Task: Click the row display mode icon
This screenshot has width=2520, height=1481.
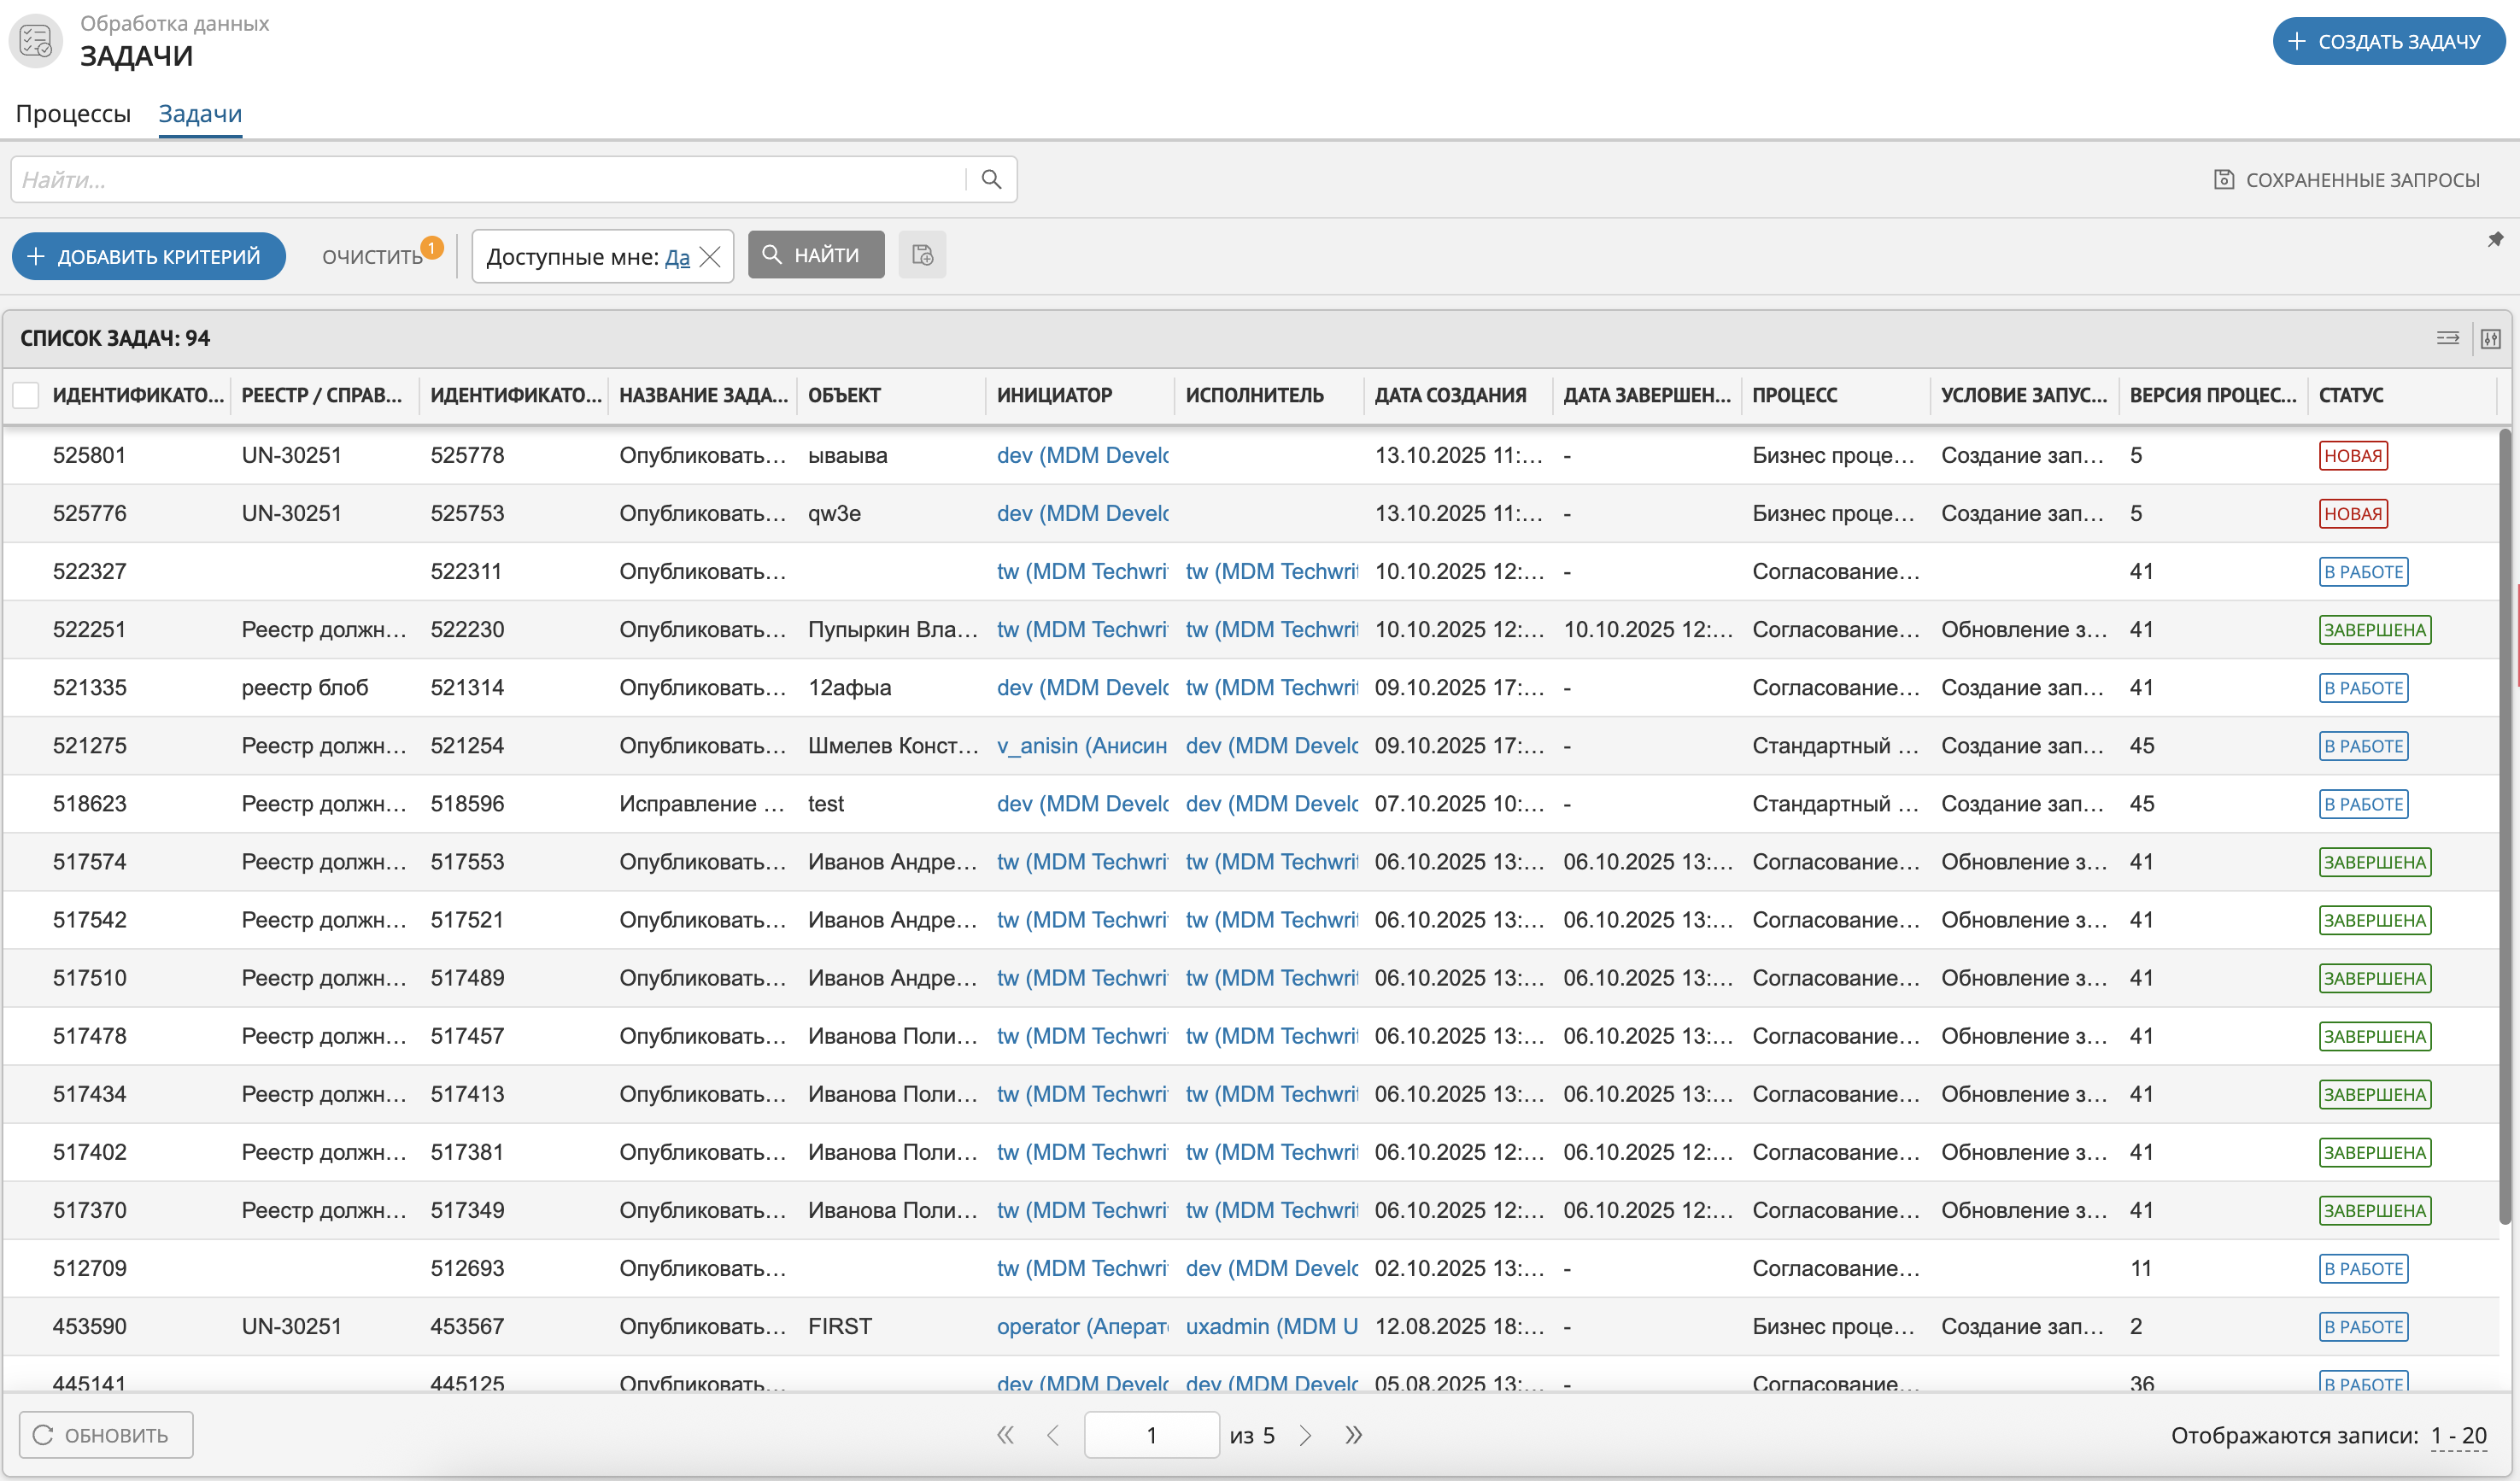Action: coord(2447,338)
